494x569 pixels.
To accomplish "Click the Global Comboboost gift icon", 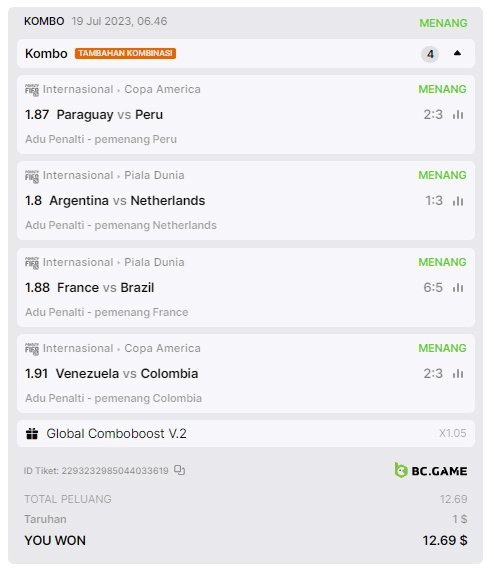I will pyautogui.click(x=32, y=434).
